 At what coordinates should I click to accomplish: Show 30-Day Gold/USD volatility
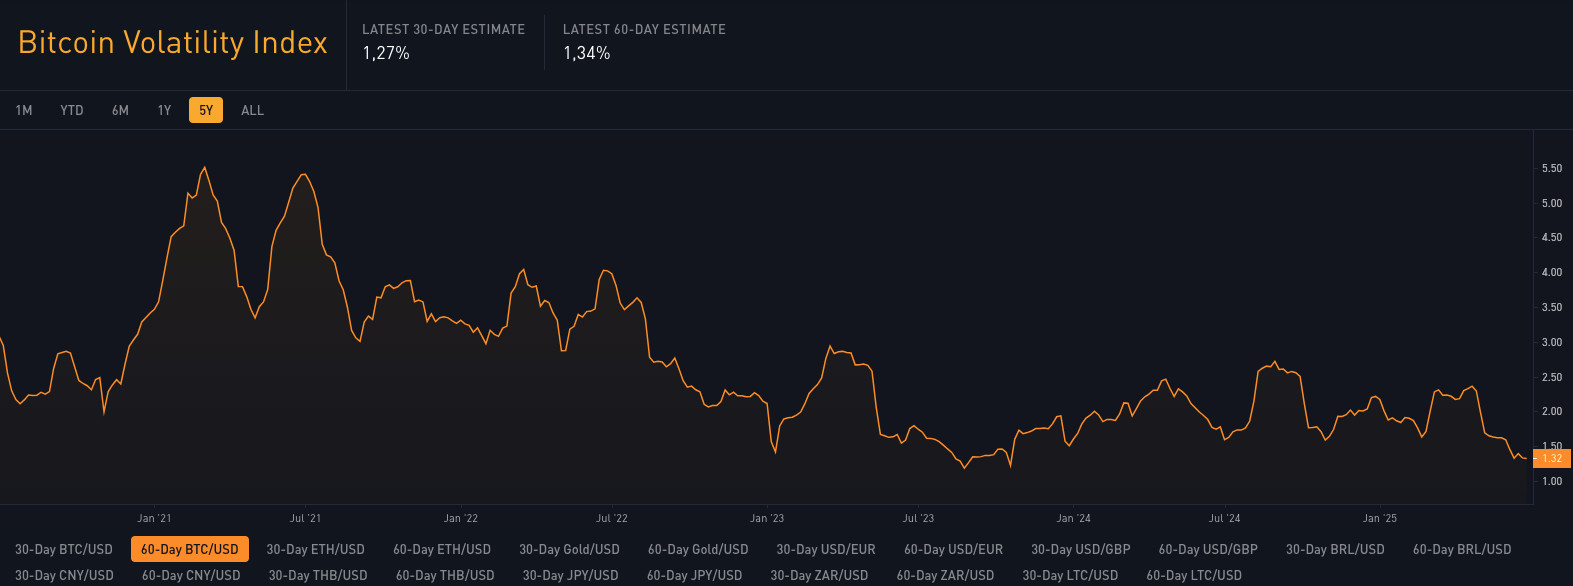[x=569, y=549]
